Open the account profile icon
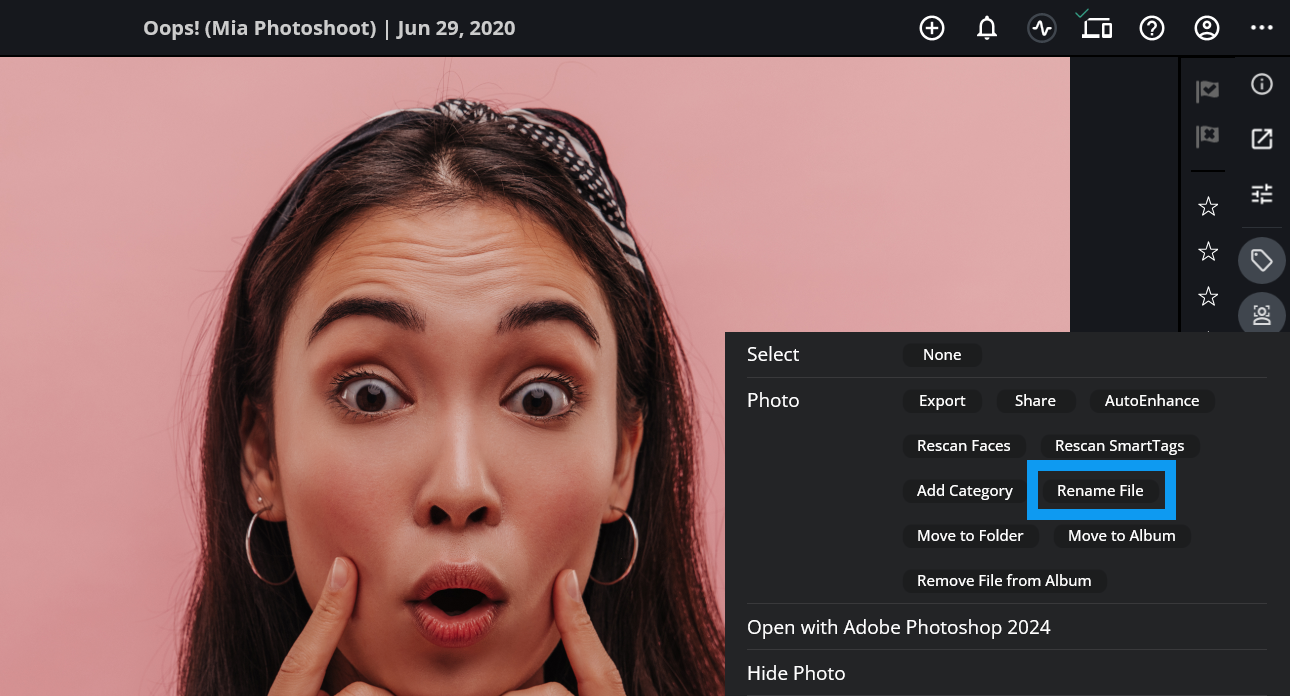This screenshot has height=696, width=1290. click(x=1207, y=28)
